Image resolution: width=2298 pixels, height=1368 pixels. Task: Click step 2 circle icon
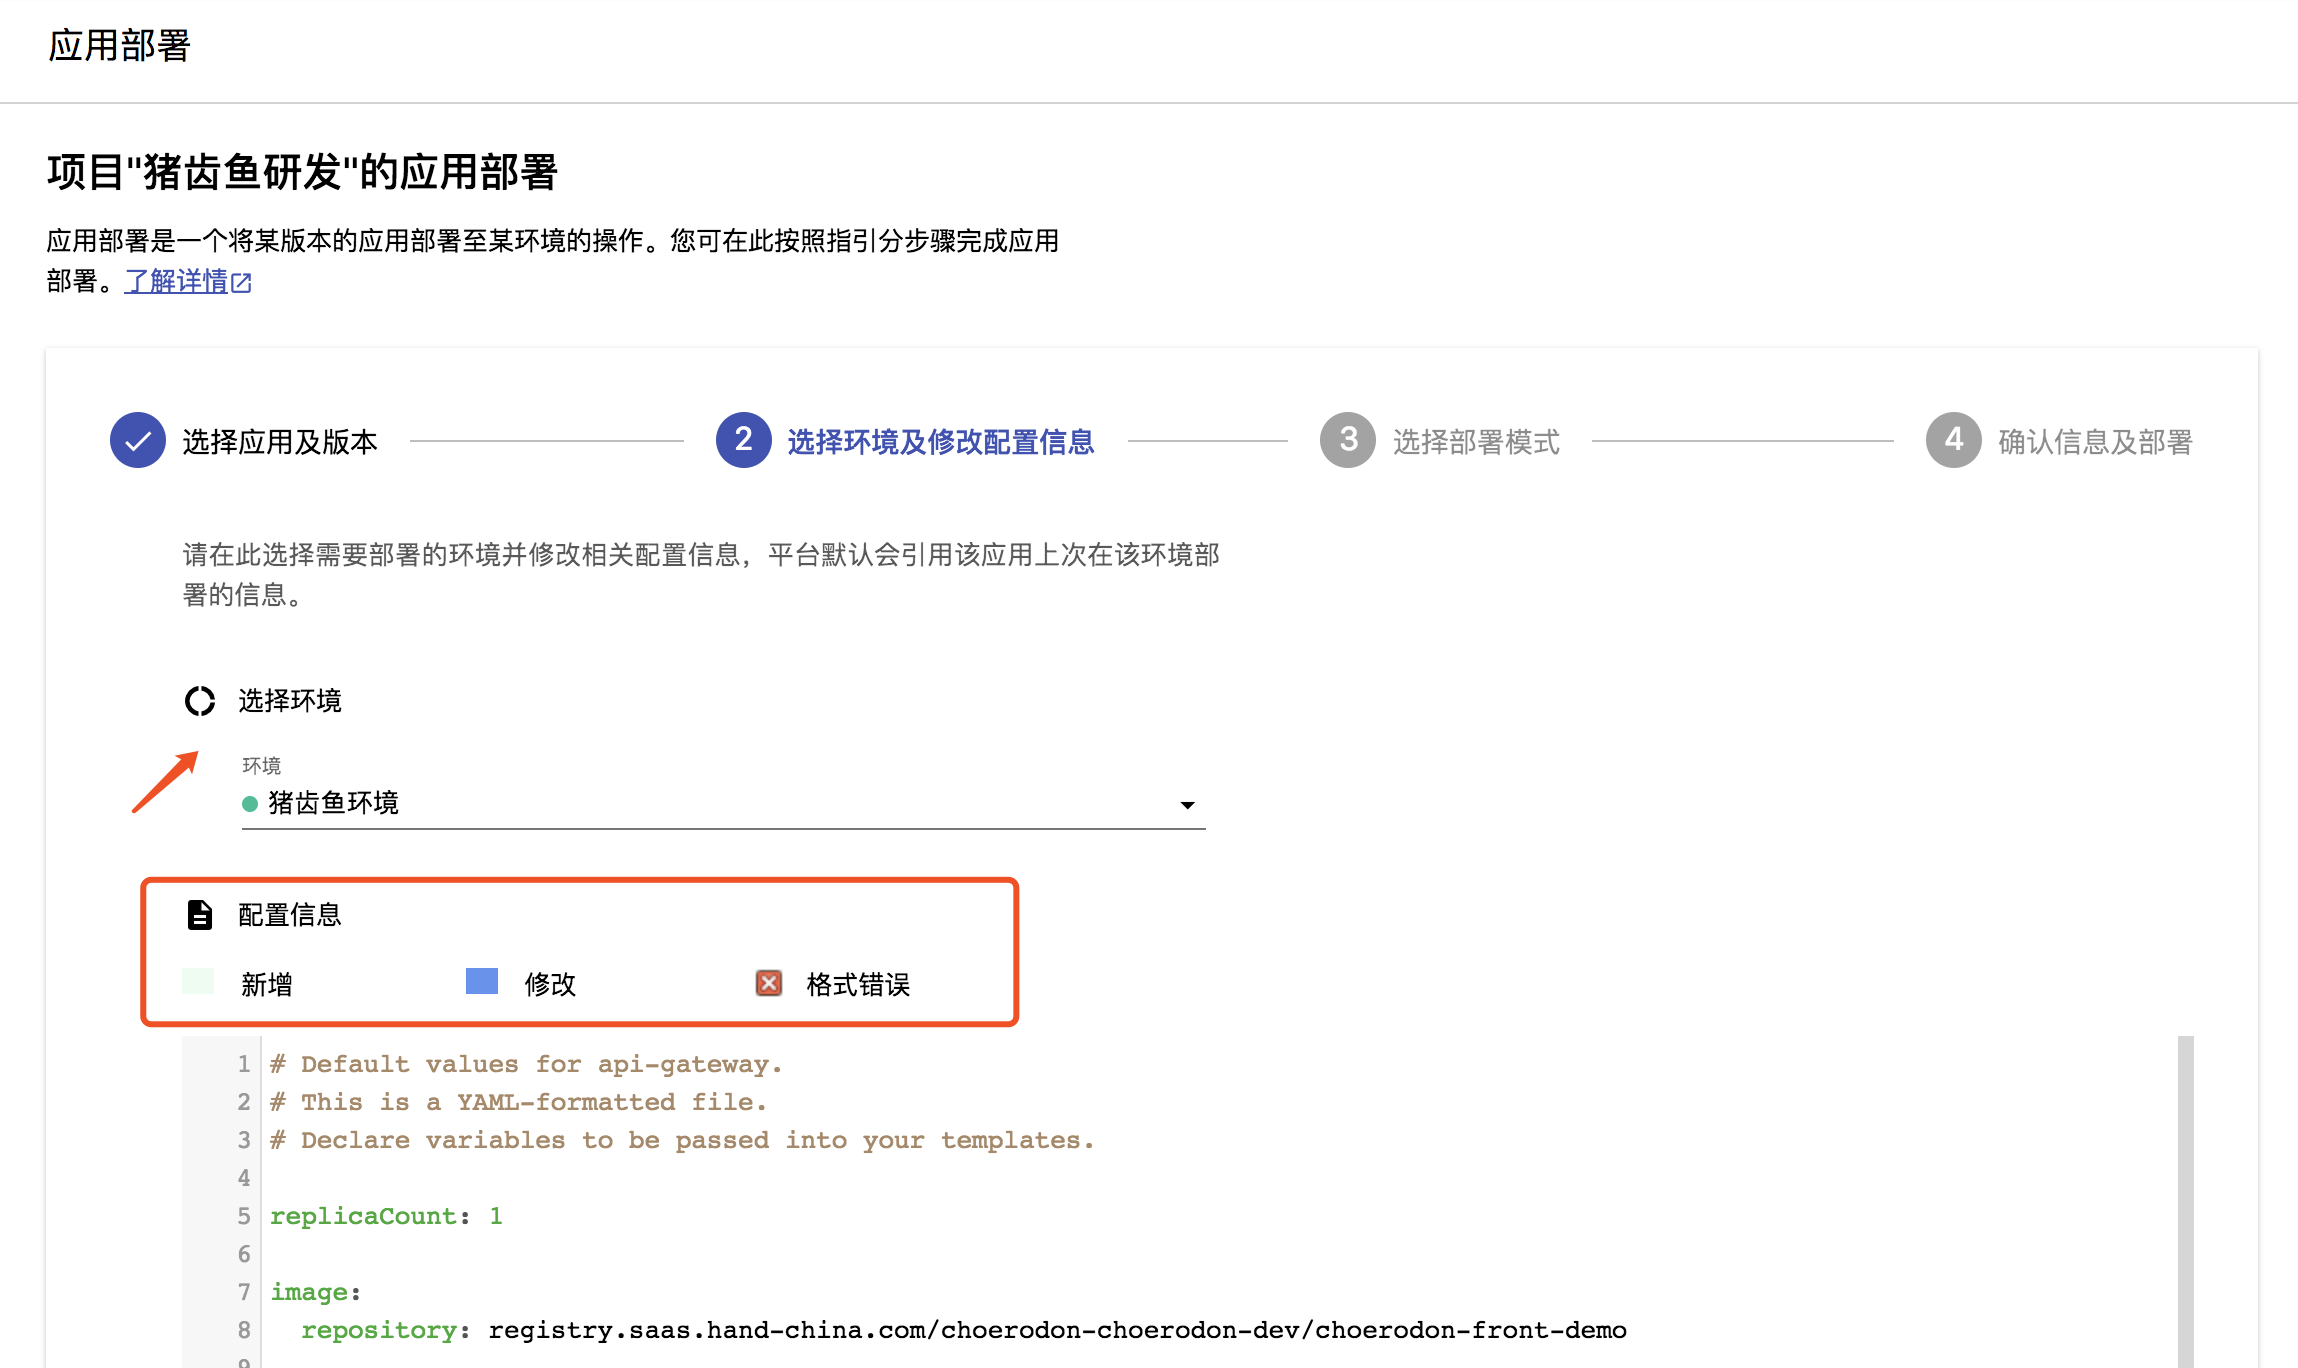744,440
